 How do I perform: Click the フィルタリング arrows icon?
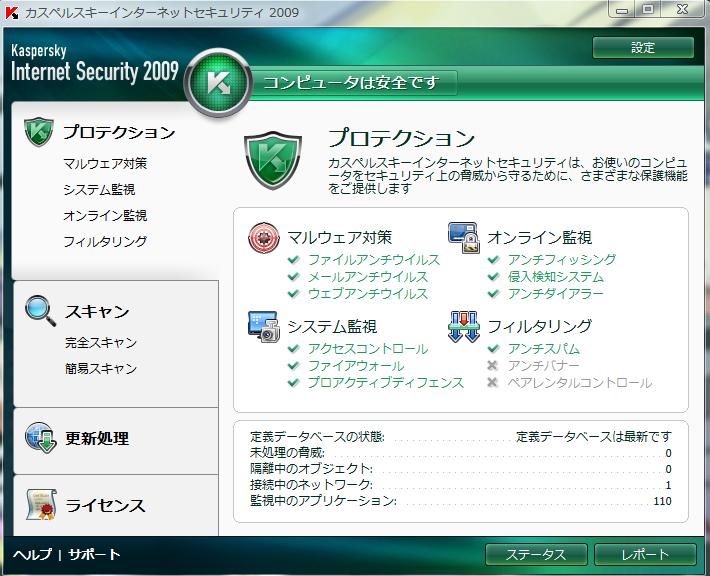[464, 326]
